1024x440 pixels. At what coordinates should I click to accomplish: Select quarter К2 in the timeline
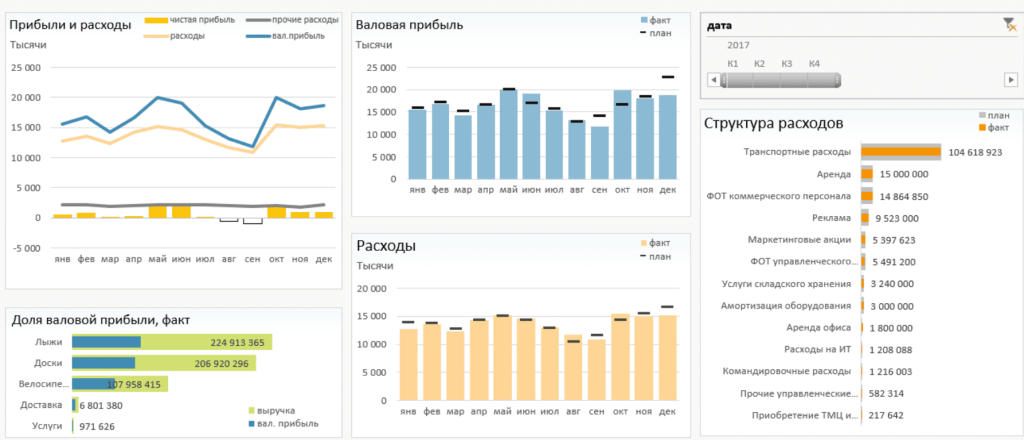pyautogui.click(x=760, y=64)
